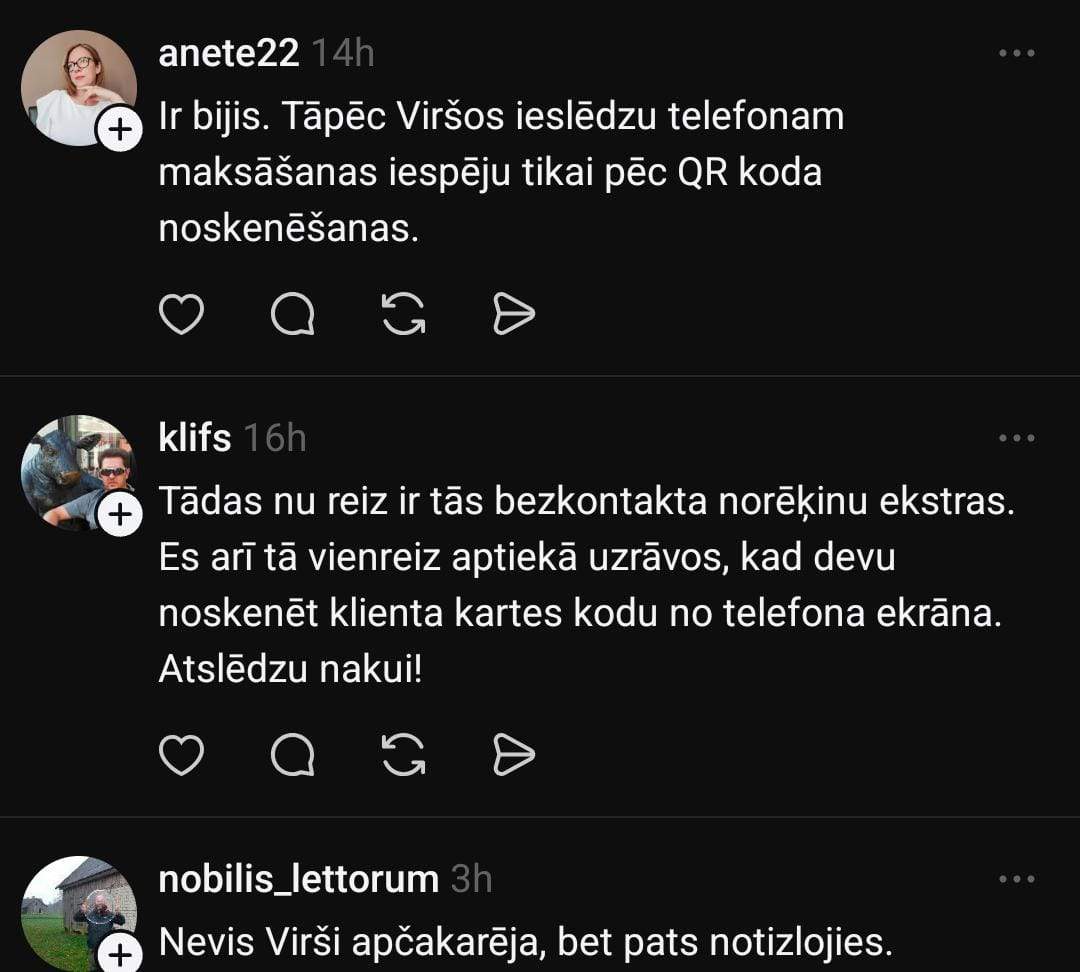Expand the three-dot menu on klifs's post

click(x=1017, y=438)
